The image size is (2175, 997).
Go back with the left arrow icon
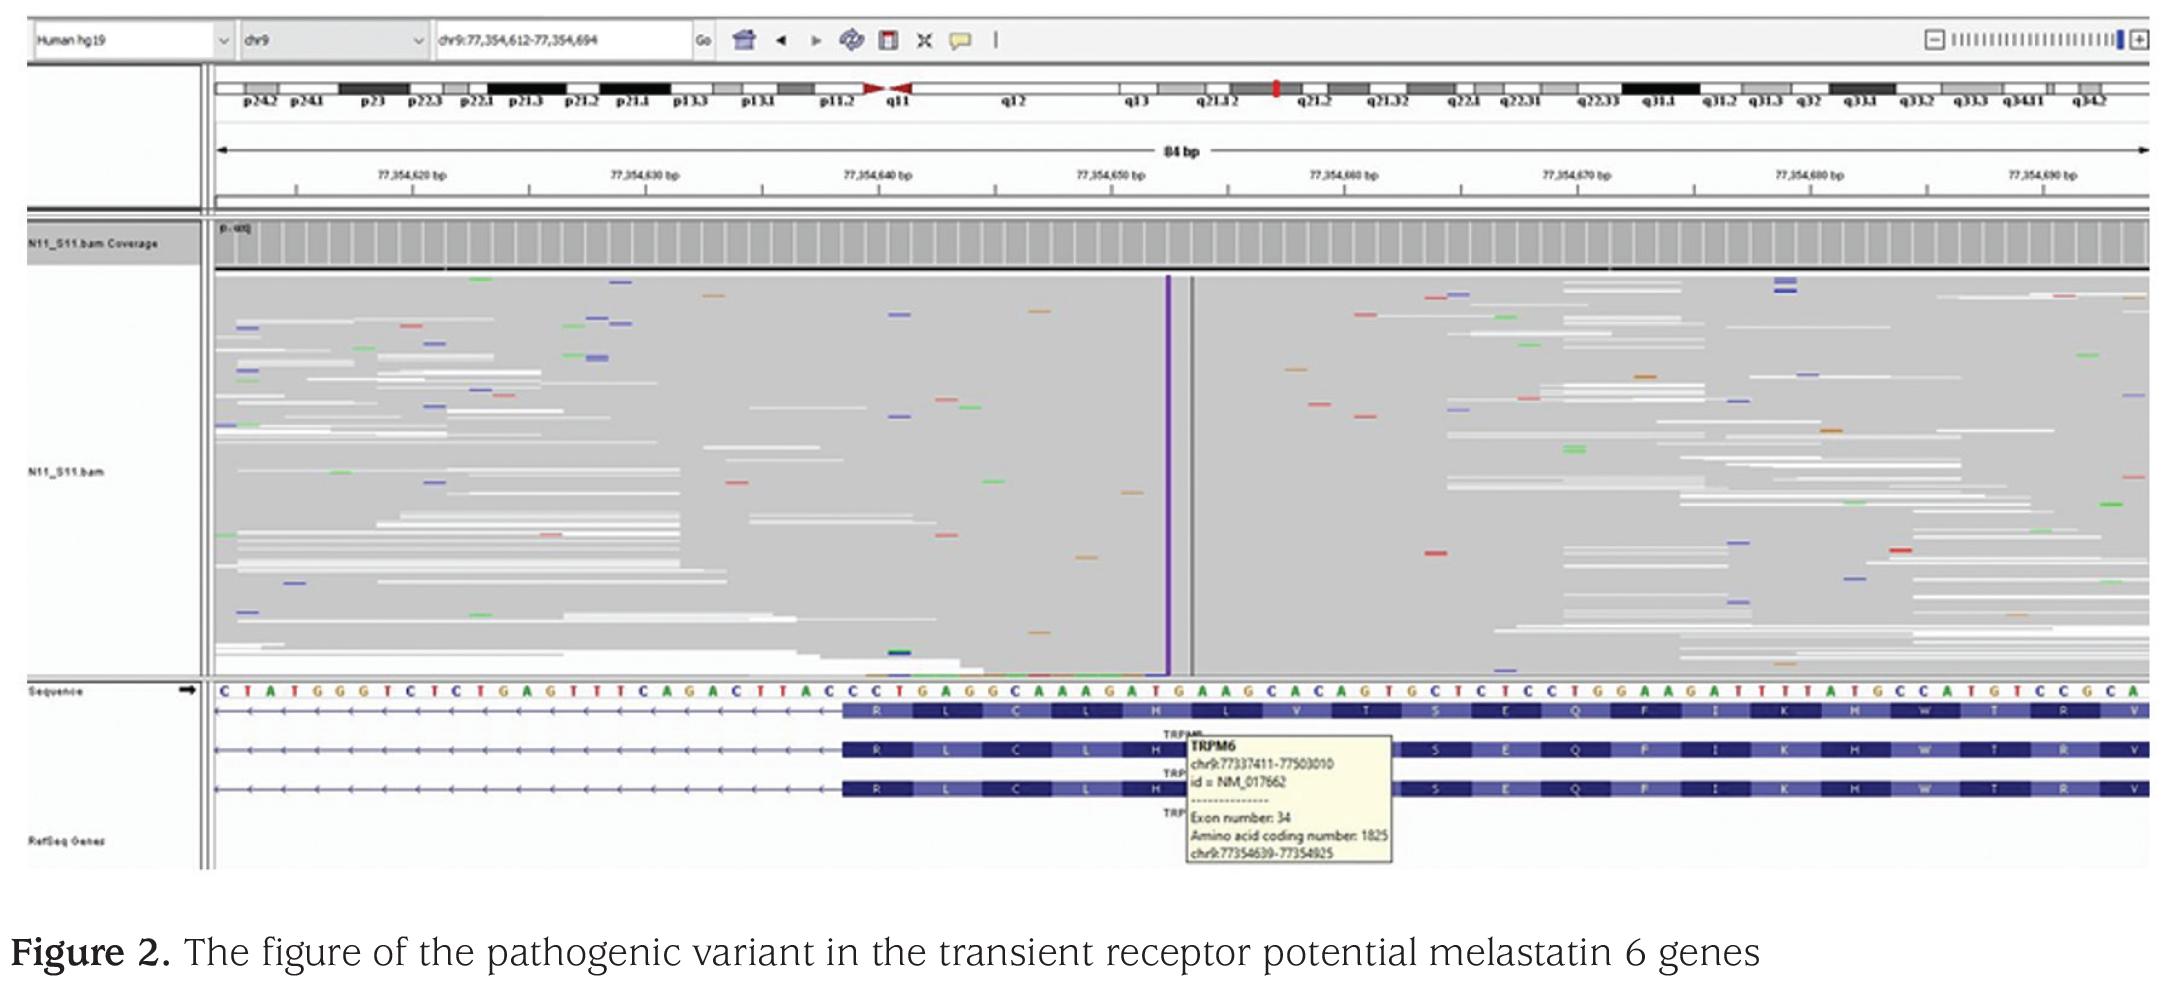781,40
